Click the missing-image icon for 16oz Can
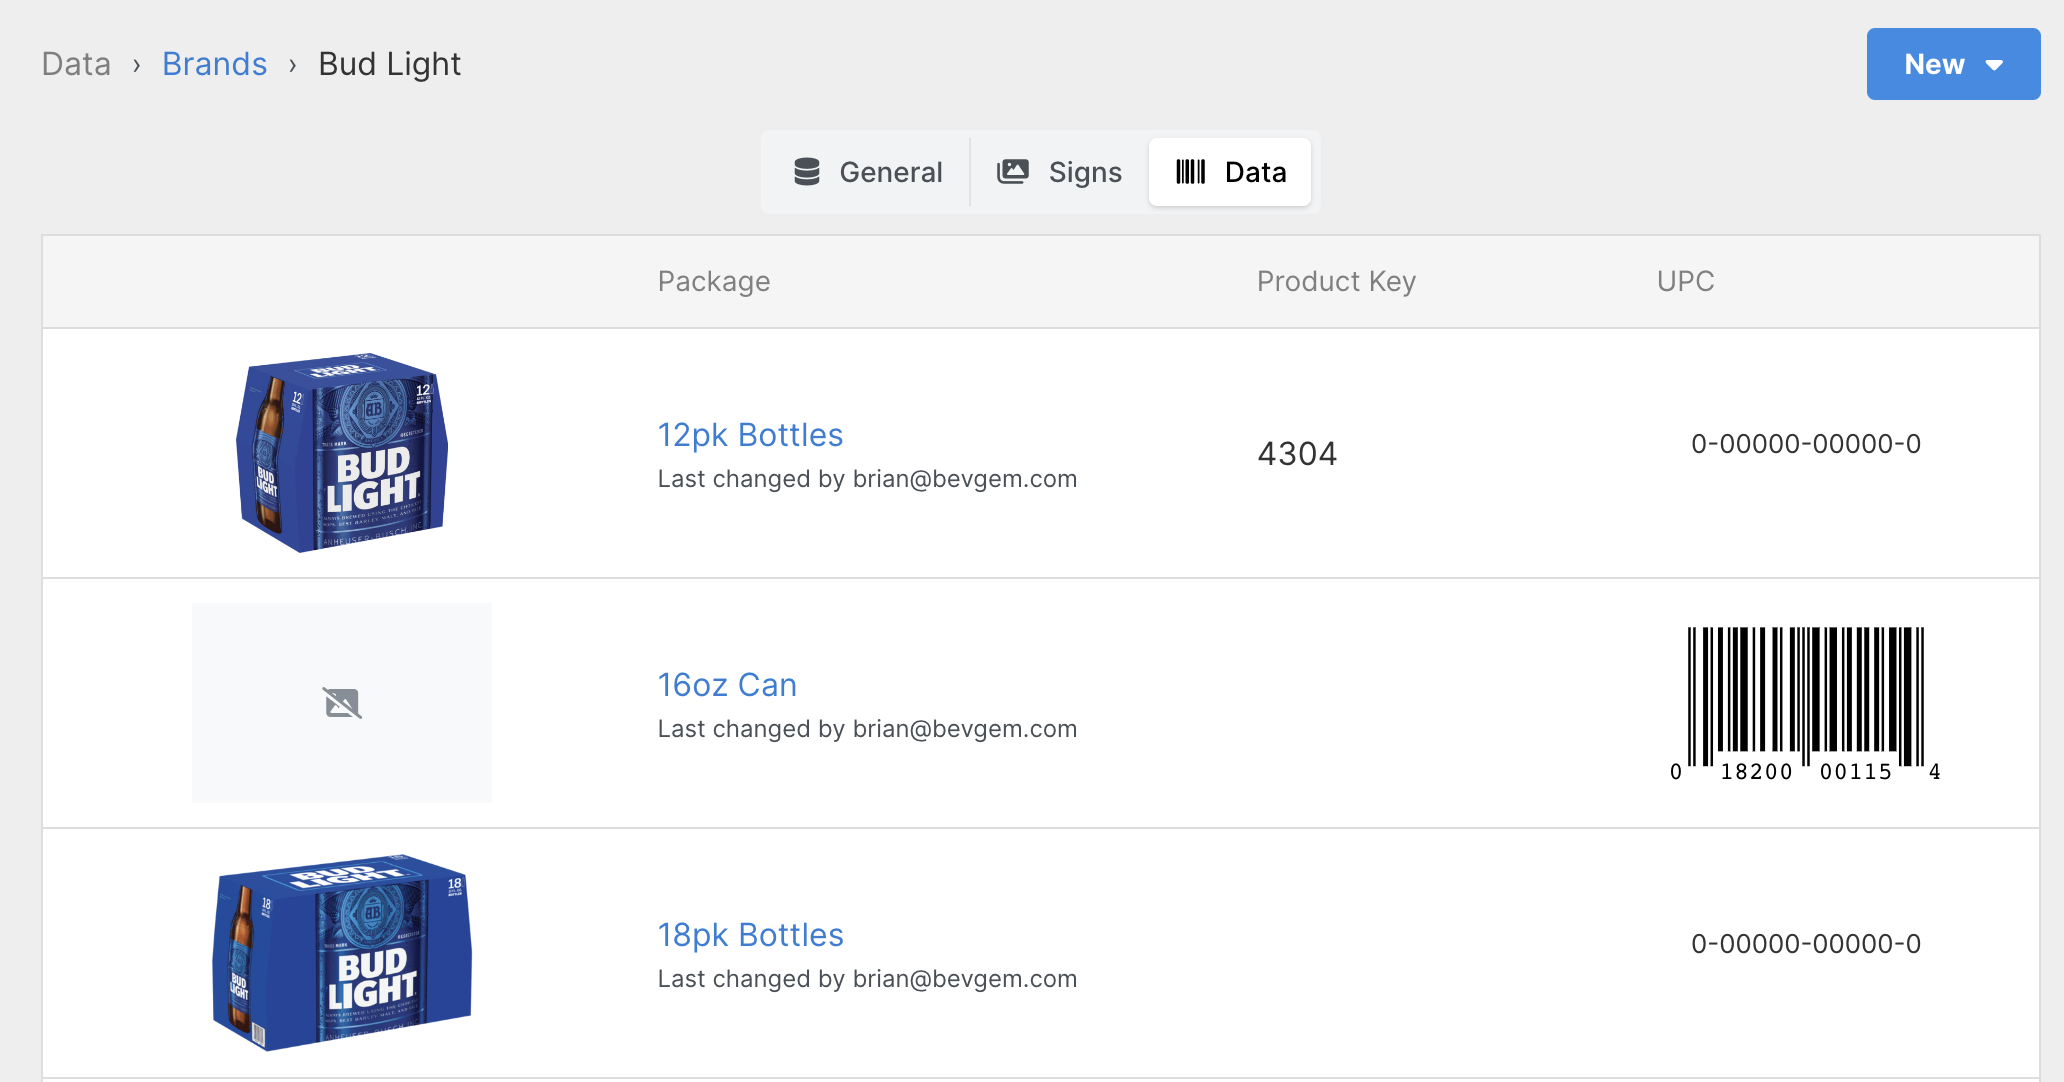This screenshot has height=1082, width=2064. point(342,703)
